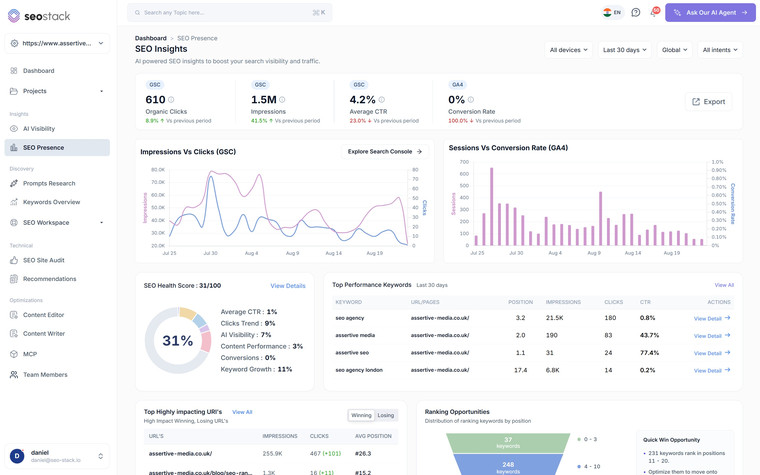
Task: Open the All intents filter
Action: click(x=720, y=50)
